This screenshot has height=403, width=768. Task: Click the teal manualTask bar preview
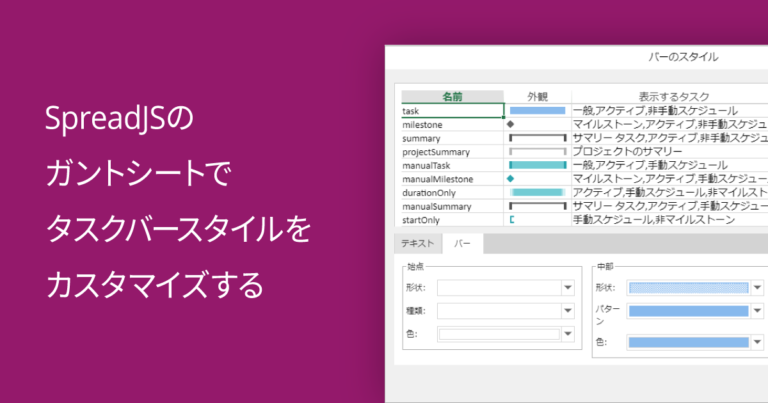pyautogui.click(x=537, y=166)
